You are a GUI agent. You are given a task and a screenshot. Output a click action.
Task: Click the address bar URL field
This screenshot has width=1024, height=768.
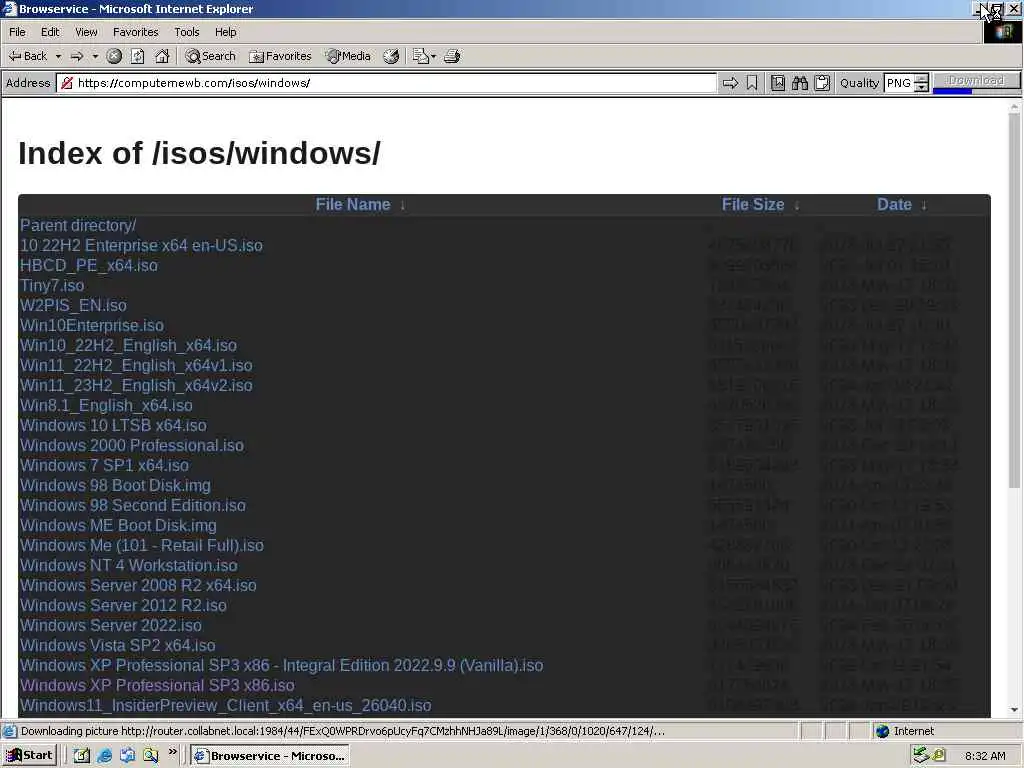pyautogui.click(x=387, y=83)
